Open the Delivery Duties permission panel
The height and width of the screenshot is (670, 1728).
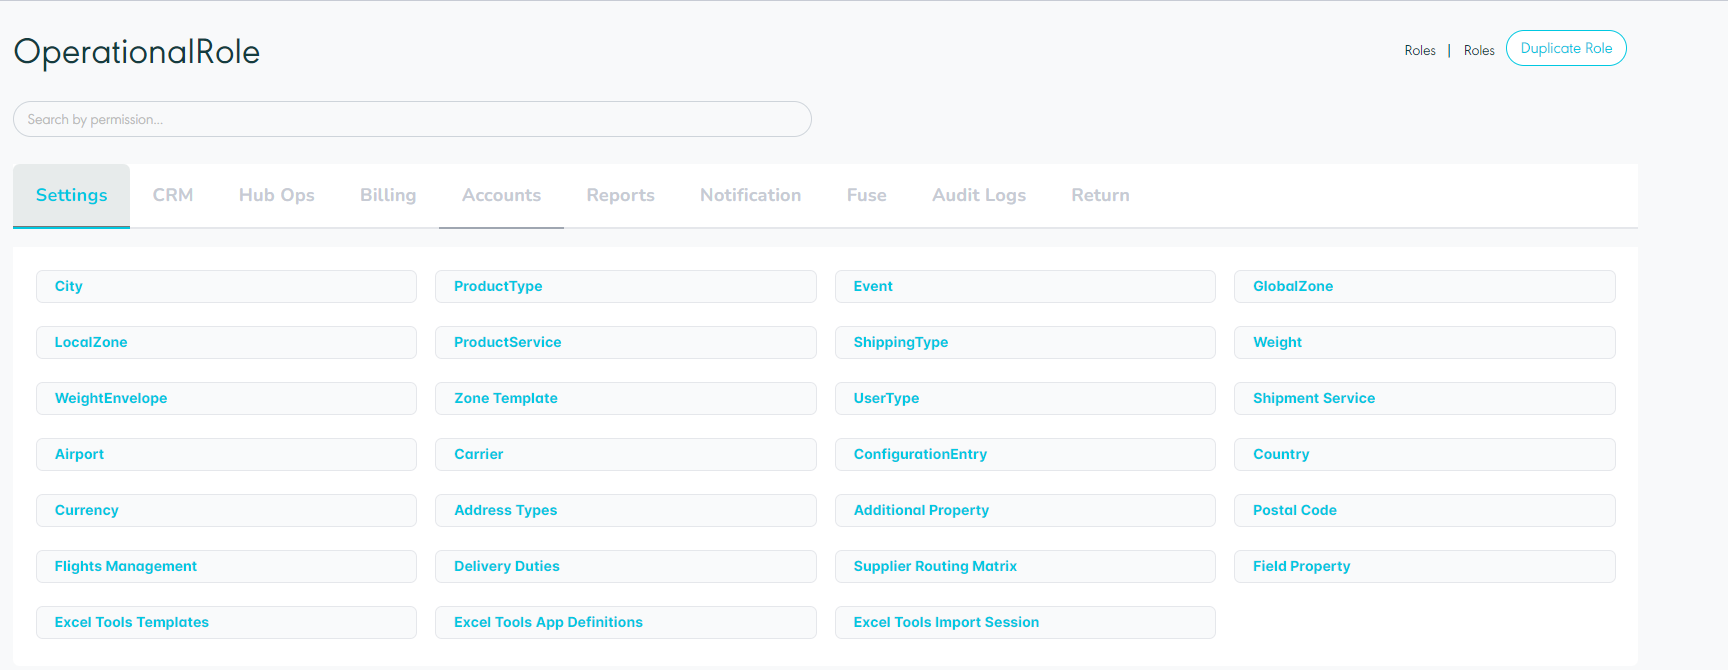(x=626, y=566)
